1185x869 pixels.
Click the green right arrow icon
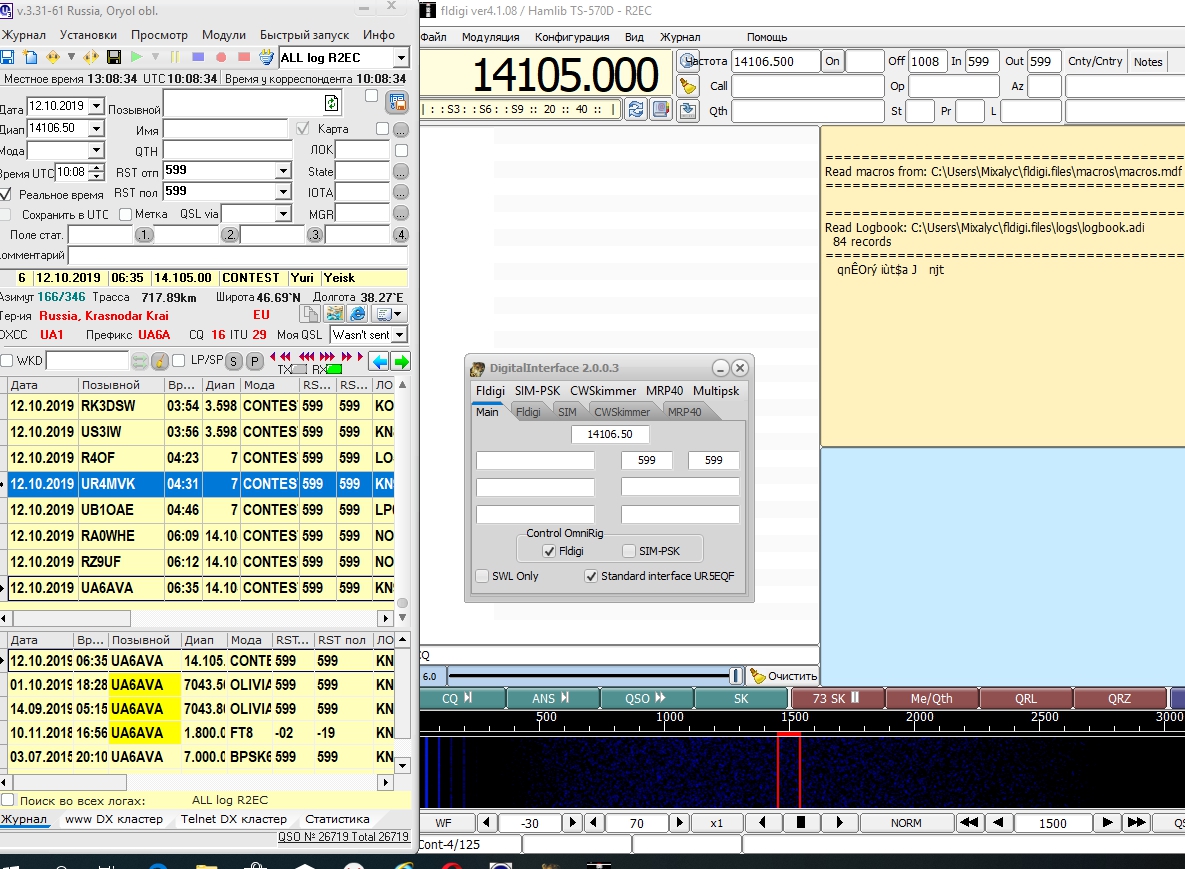point(401,361)
